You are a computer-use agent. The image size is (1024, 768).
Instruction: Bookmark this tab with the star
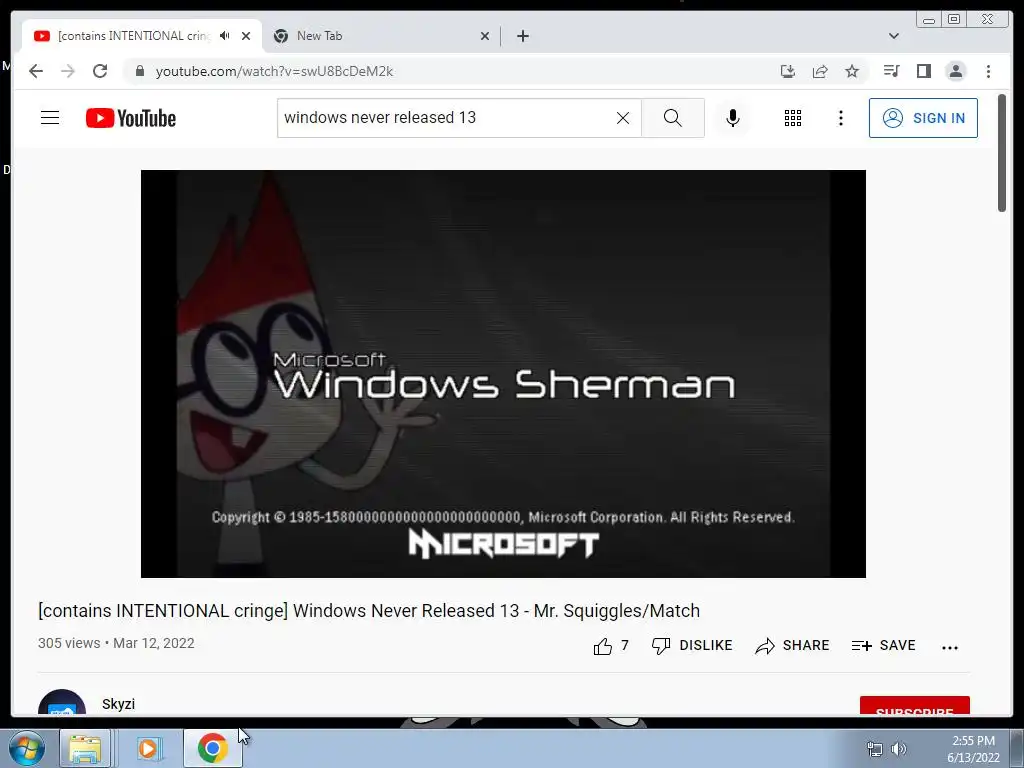[852, 71]
